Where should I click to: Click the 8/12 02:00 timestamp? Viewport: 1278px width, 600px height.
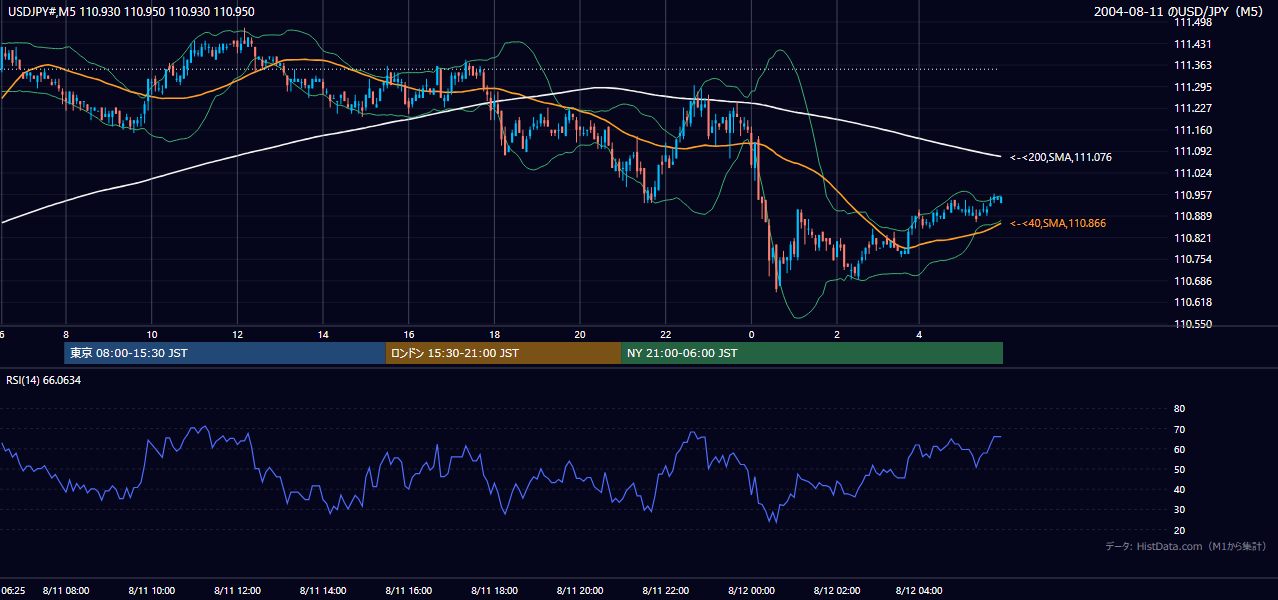coord(835,590)
